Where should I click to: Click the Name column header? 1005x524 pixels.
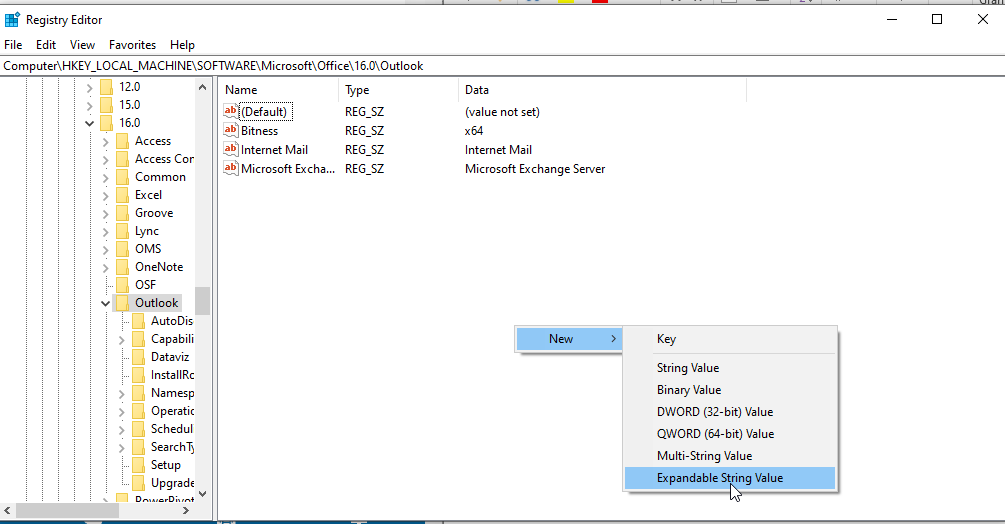278,90
